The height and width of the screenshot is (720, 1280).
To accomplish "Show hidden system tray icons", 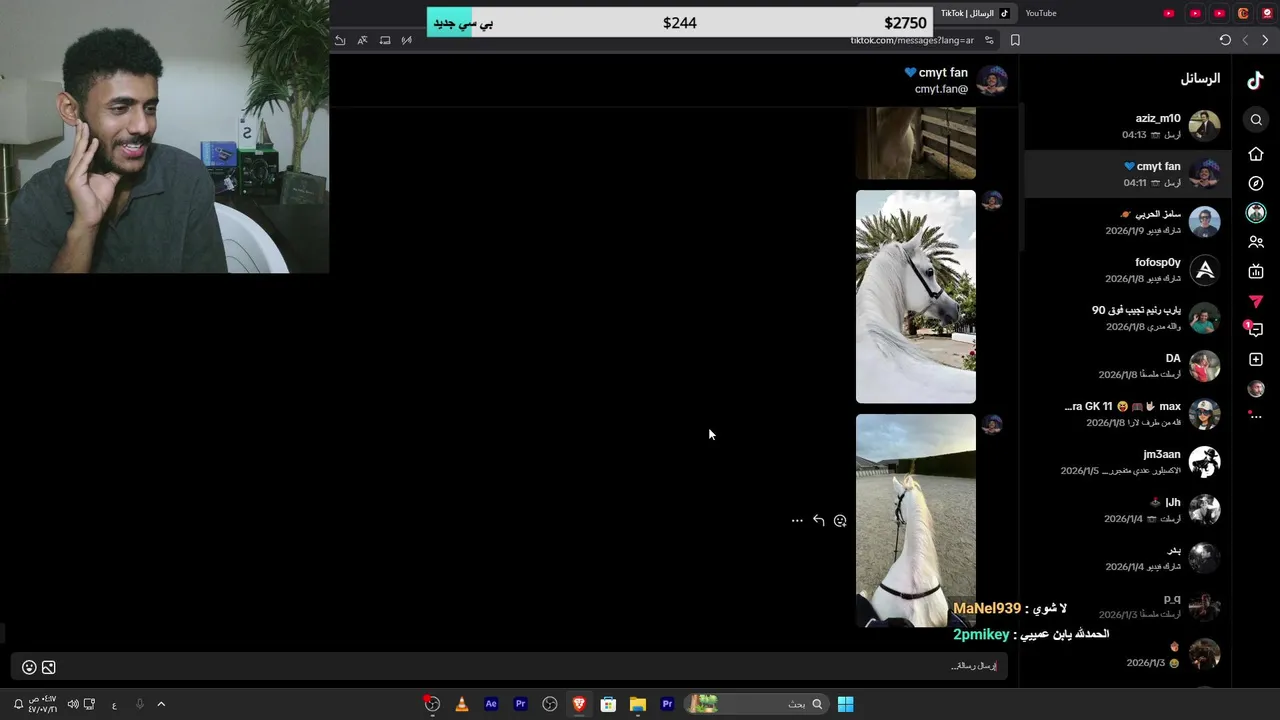I will tap(161, 704).
